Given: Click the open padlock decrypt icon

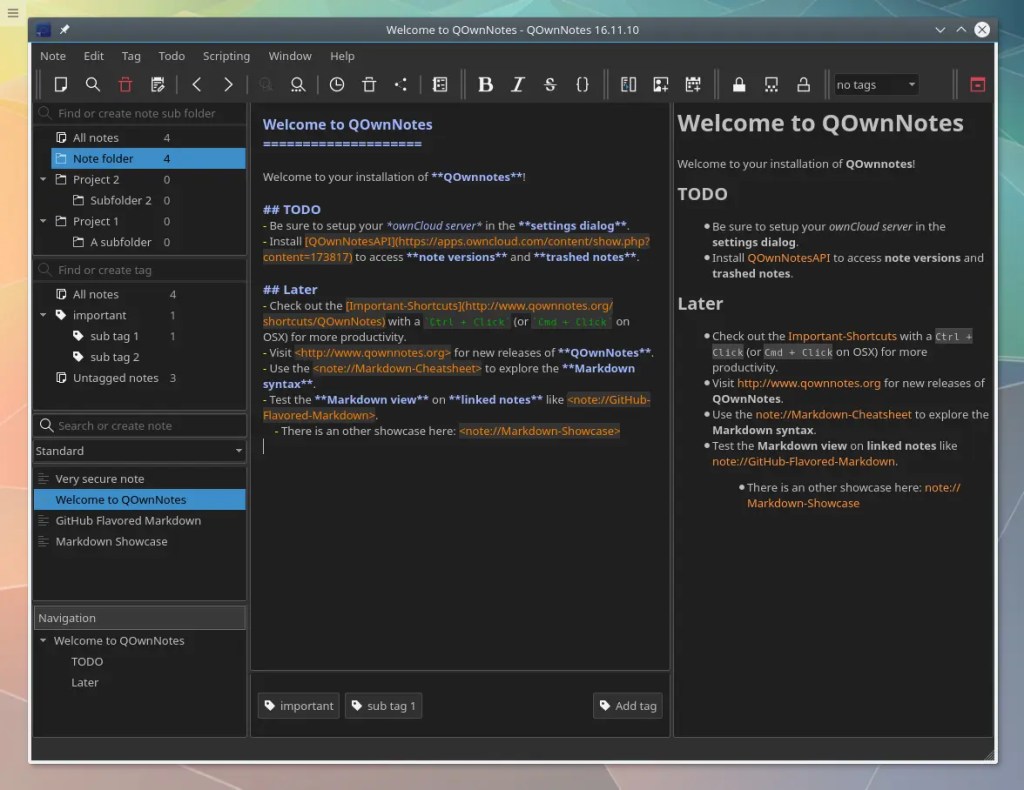Looking at the screenshot, I should pyautogui.click(x=803, y=85).
